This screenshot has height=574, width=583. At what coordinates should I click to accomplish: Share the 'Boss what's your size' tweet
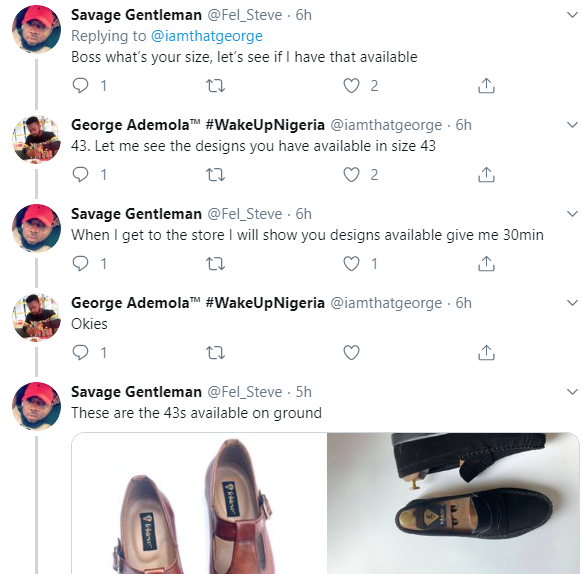click(486, 86)
